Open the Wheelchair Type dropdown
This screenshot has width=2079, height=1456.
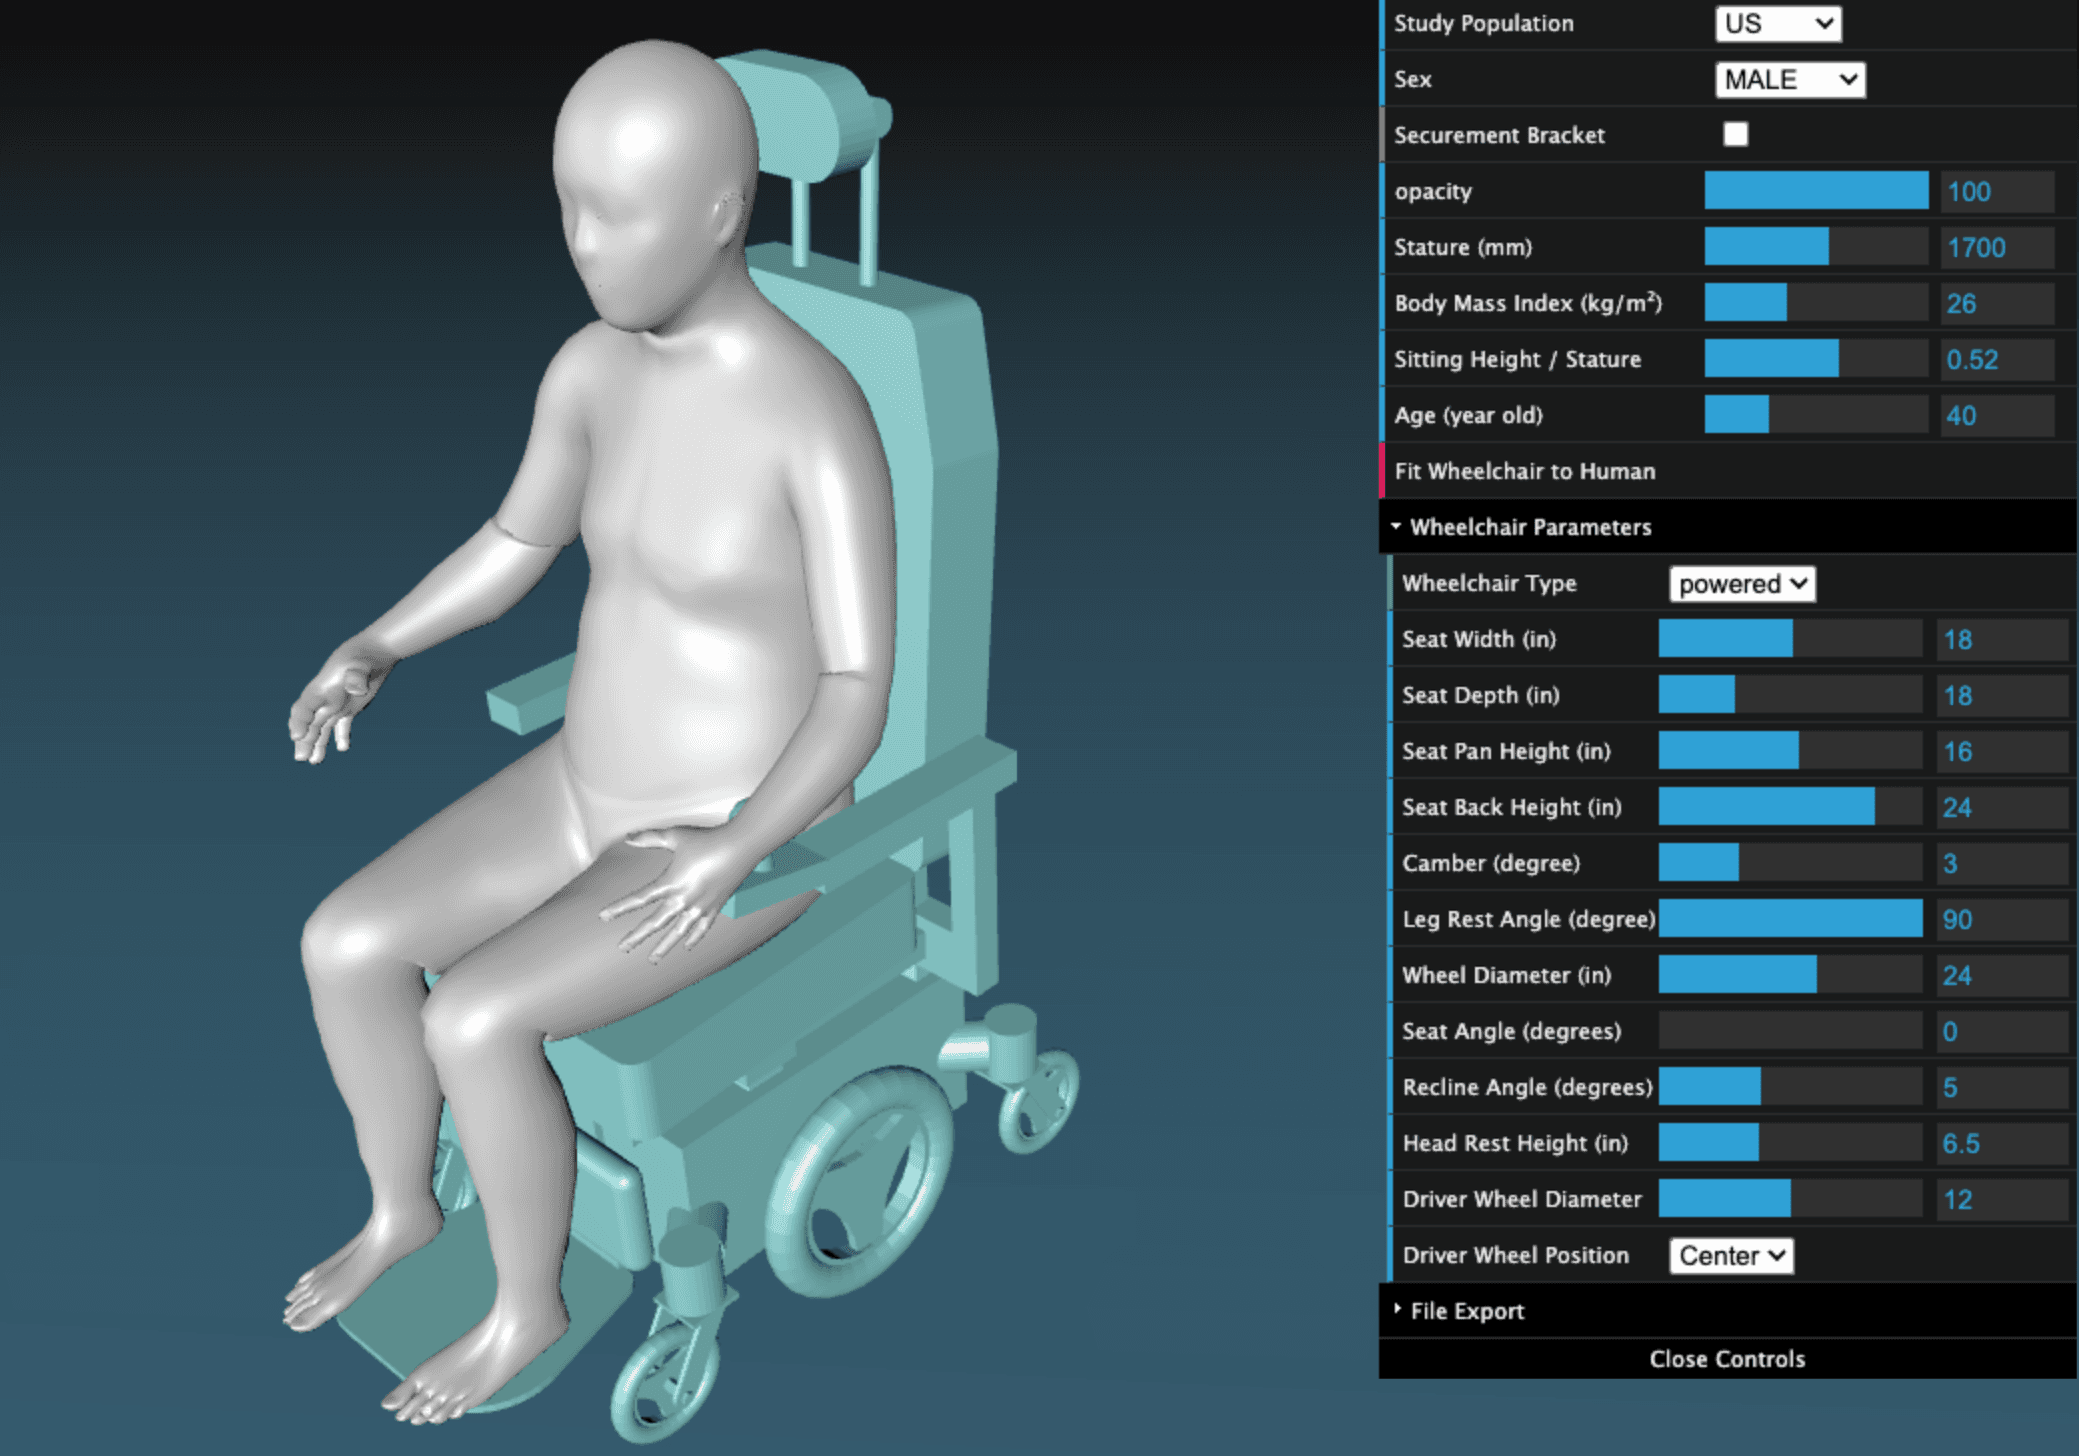[1741, 584]
